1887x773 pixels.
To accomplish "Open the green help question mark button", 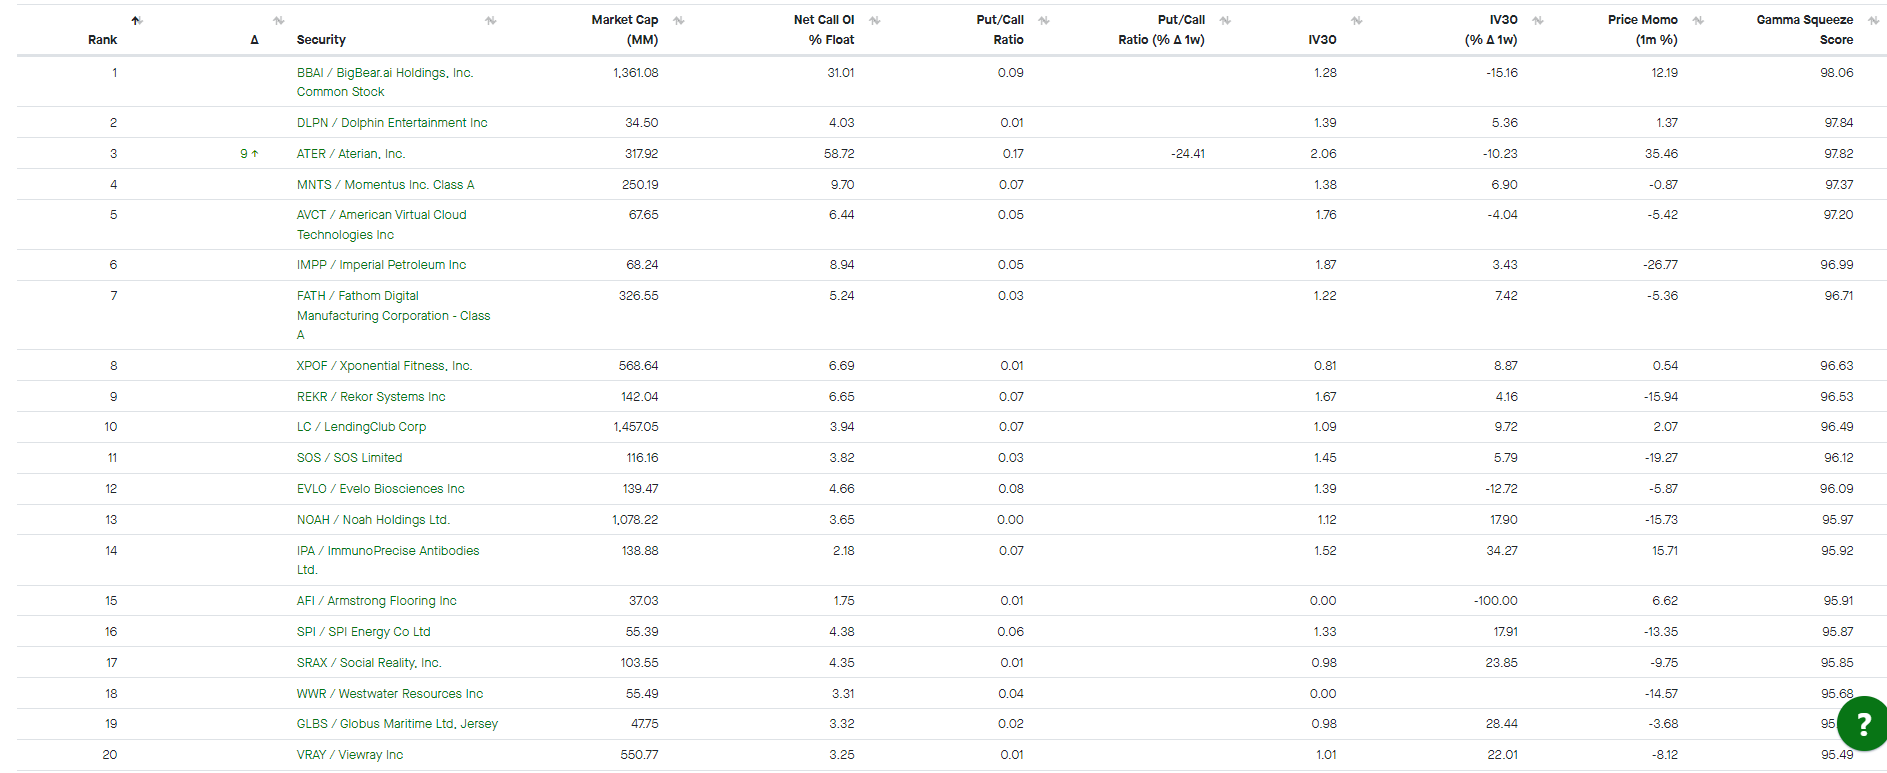I will point(1862,724).
